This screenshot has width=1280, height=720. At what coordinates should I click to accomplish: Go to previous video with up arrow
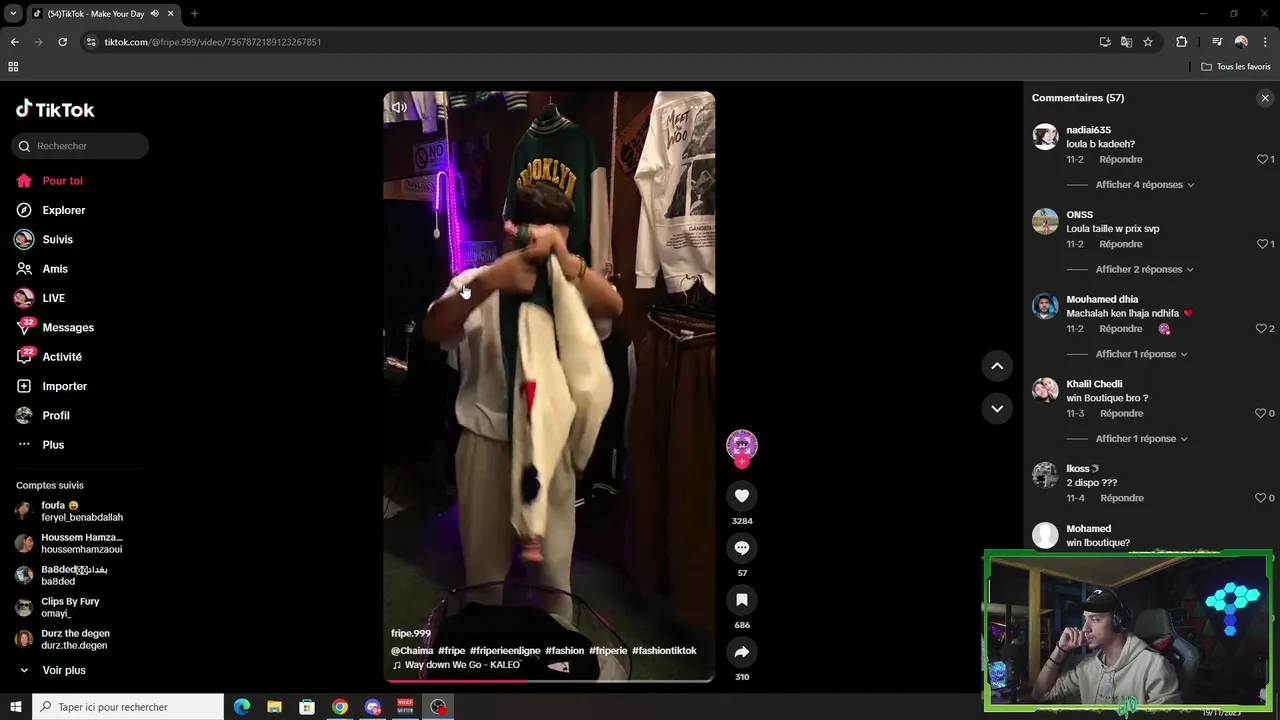(997, 366)
